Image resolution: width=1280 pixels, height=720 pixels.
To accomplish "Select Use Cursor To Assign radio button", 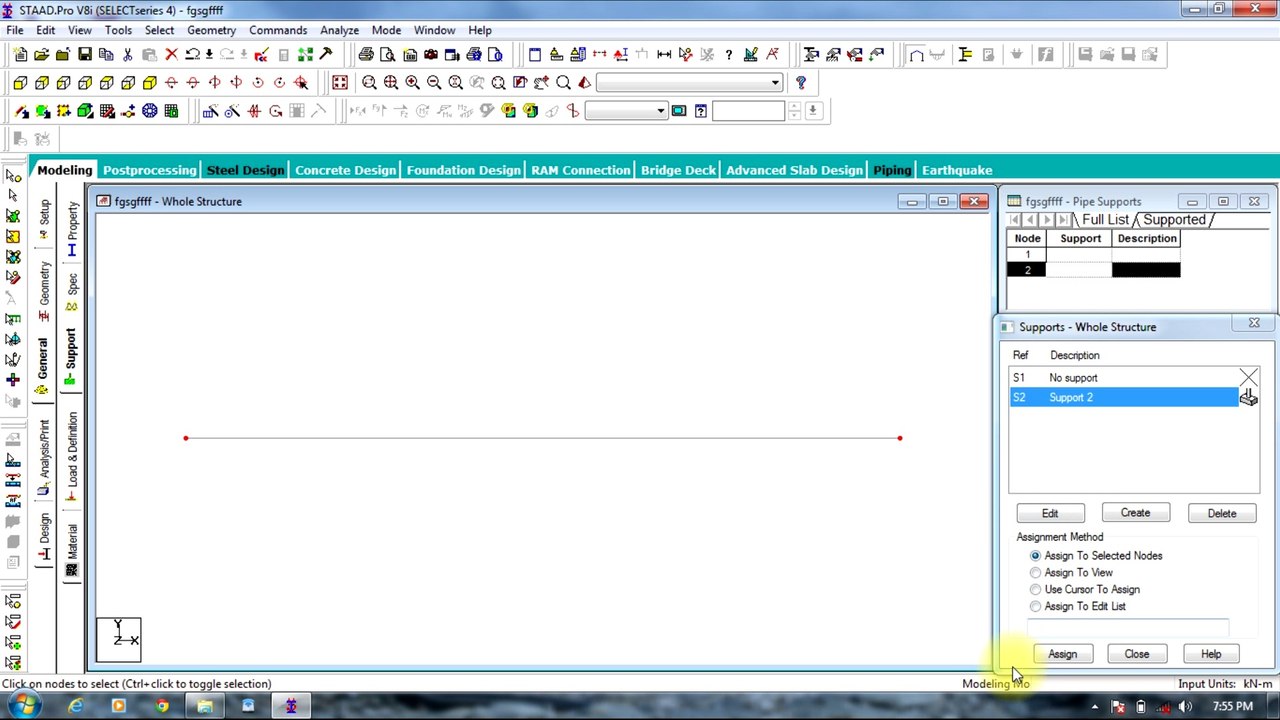I will (x=1035, y=590).
